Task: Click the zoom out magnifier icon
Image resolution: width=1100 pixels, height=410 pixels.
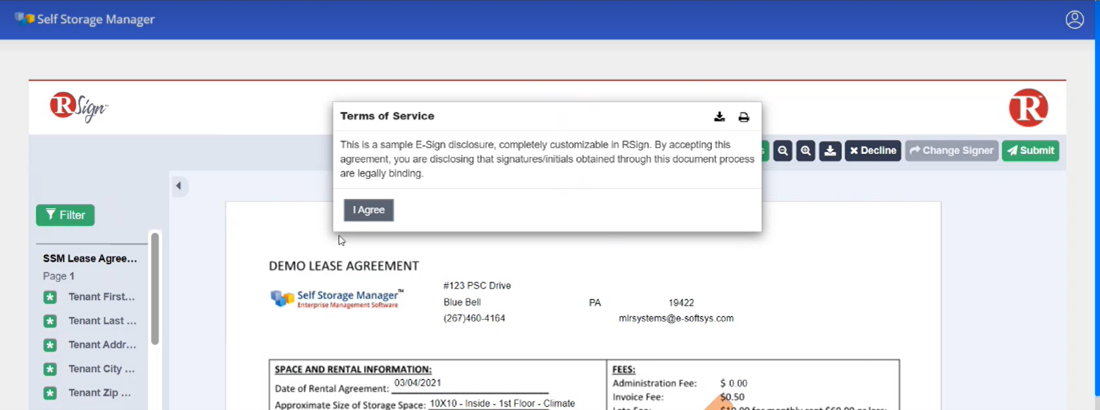Action: (782, 150)
